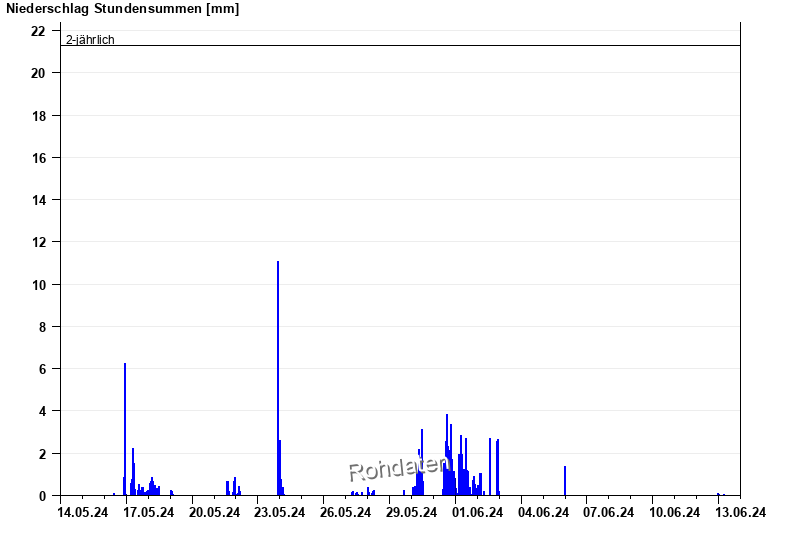This screenshot has width=800, height=550.
Task: Select the 13.06.24 axis date
Action: click(741, 513)
